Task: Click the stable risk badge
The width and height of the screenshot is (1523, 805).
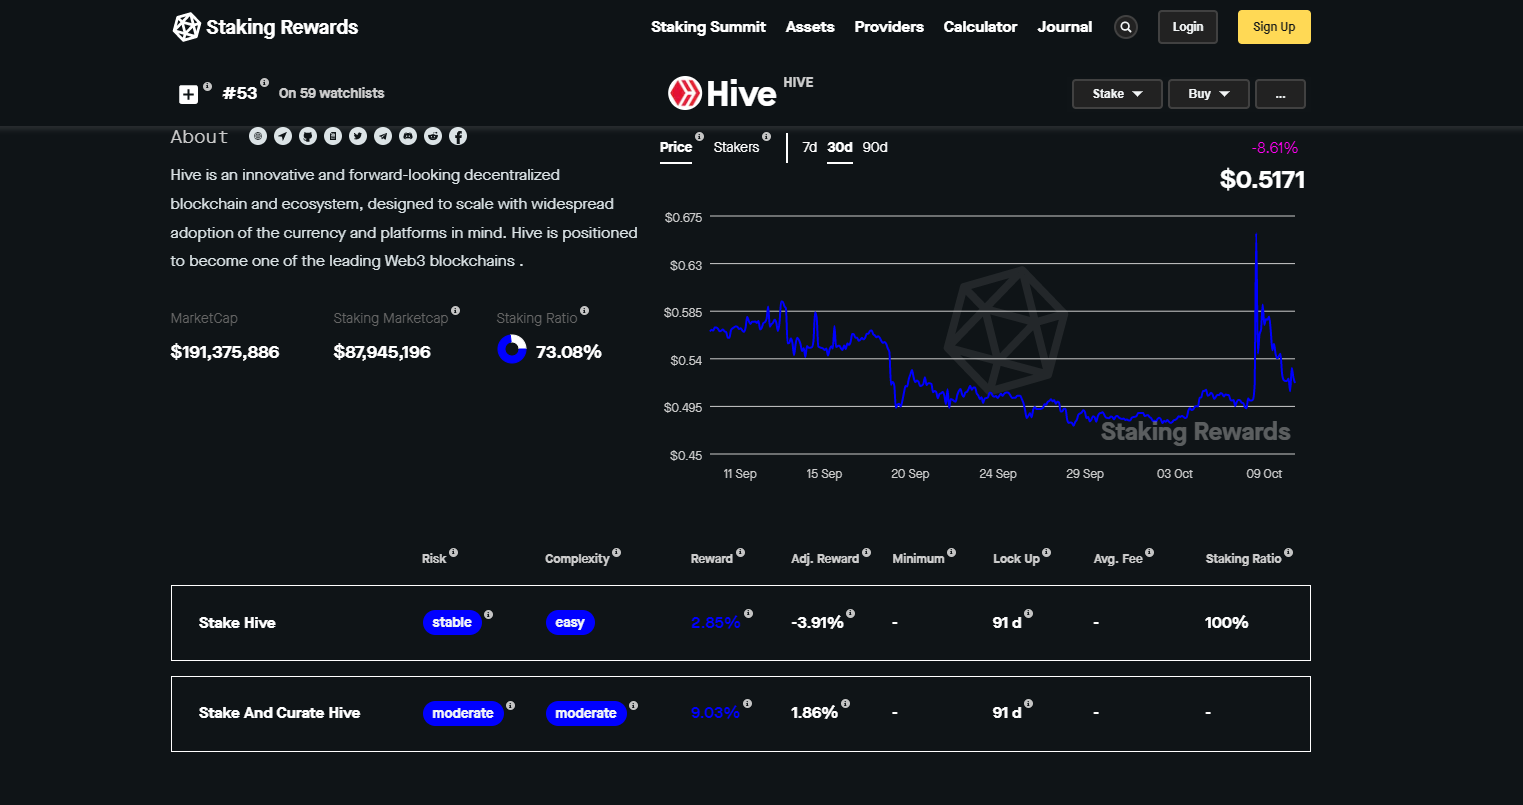Action: (x=452, y=623)
